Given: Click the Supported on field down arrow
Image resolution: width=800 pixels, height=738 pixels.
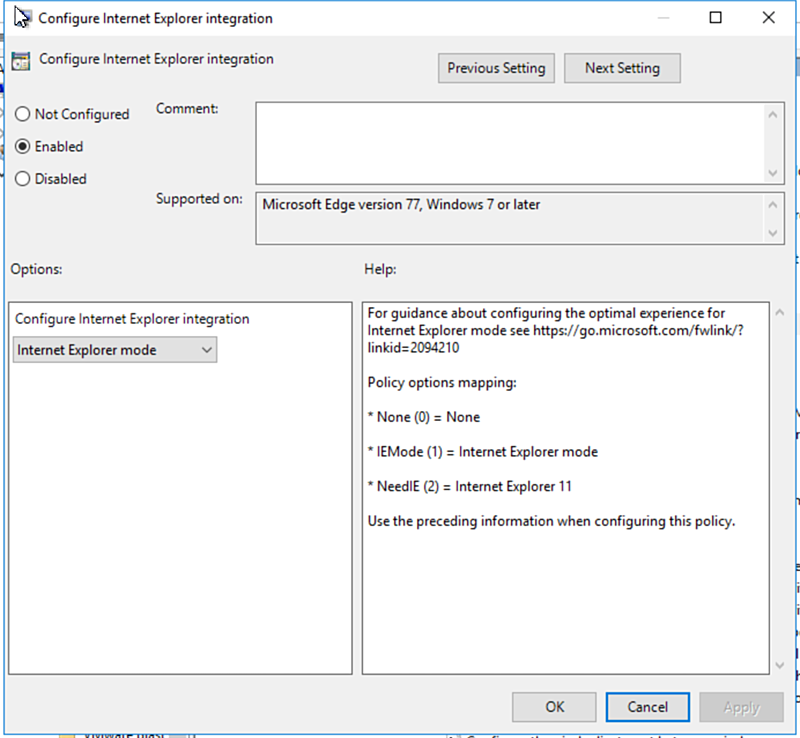Looking at the screenshot, I should tap(775, 234).
